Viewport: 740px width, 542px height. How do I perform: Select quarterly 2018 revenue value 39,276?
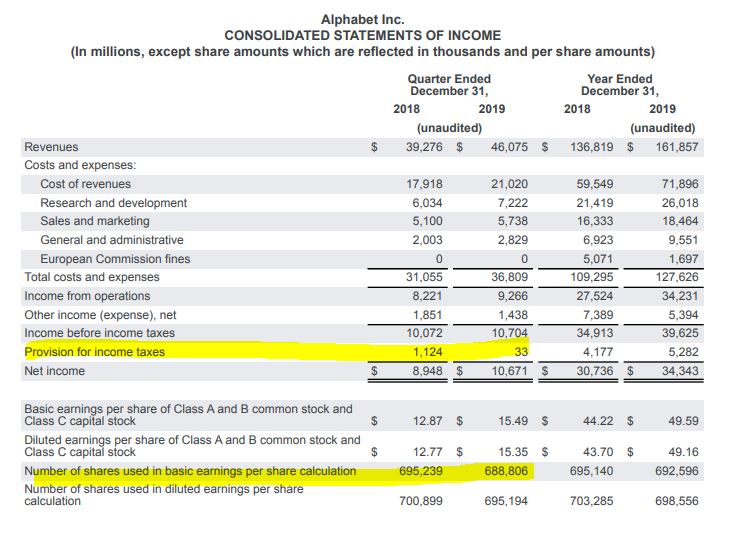point(424,147)
